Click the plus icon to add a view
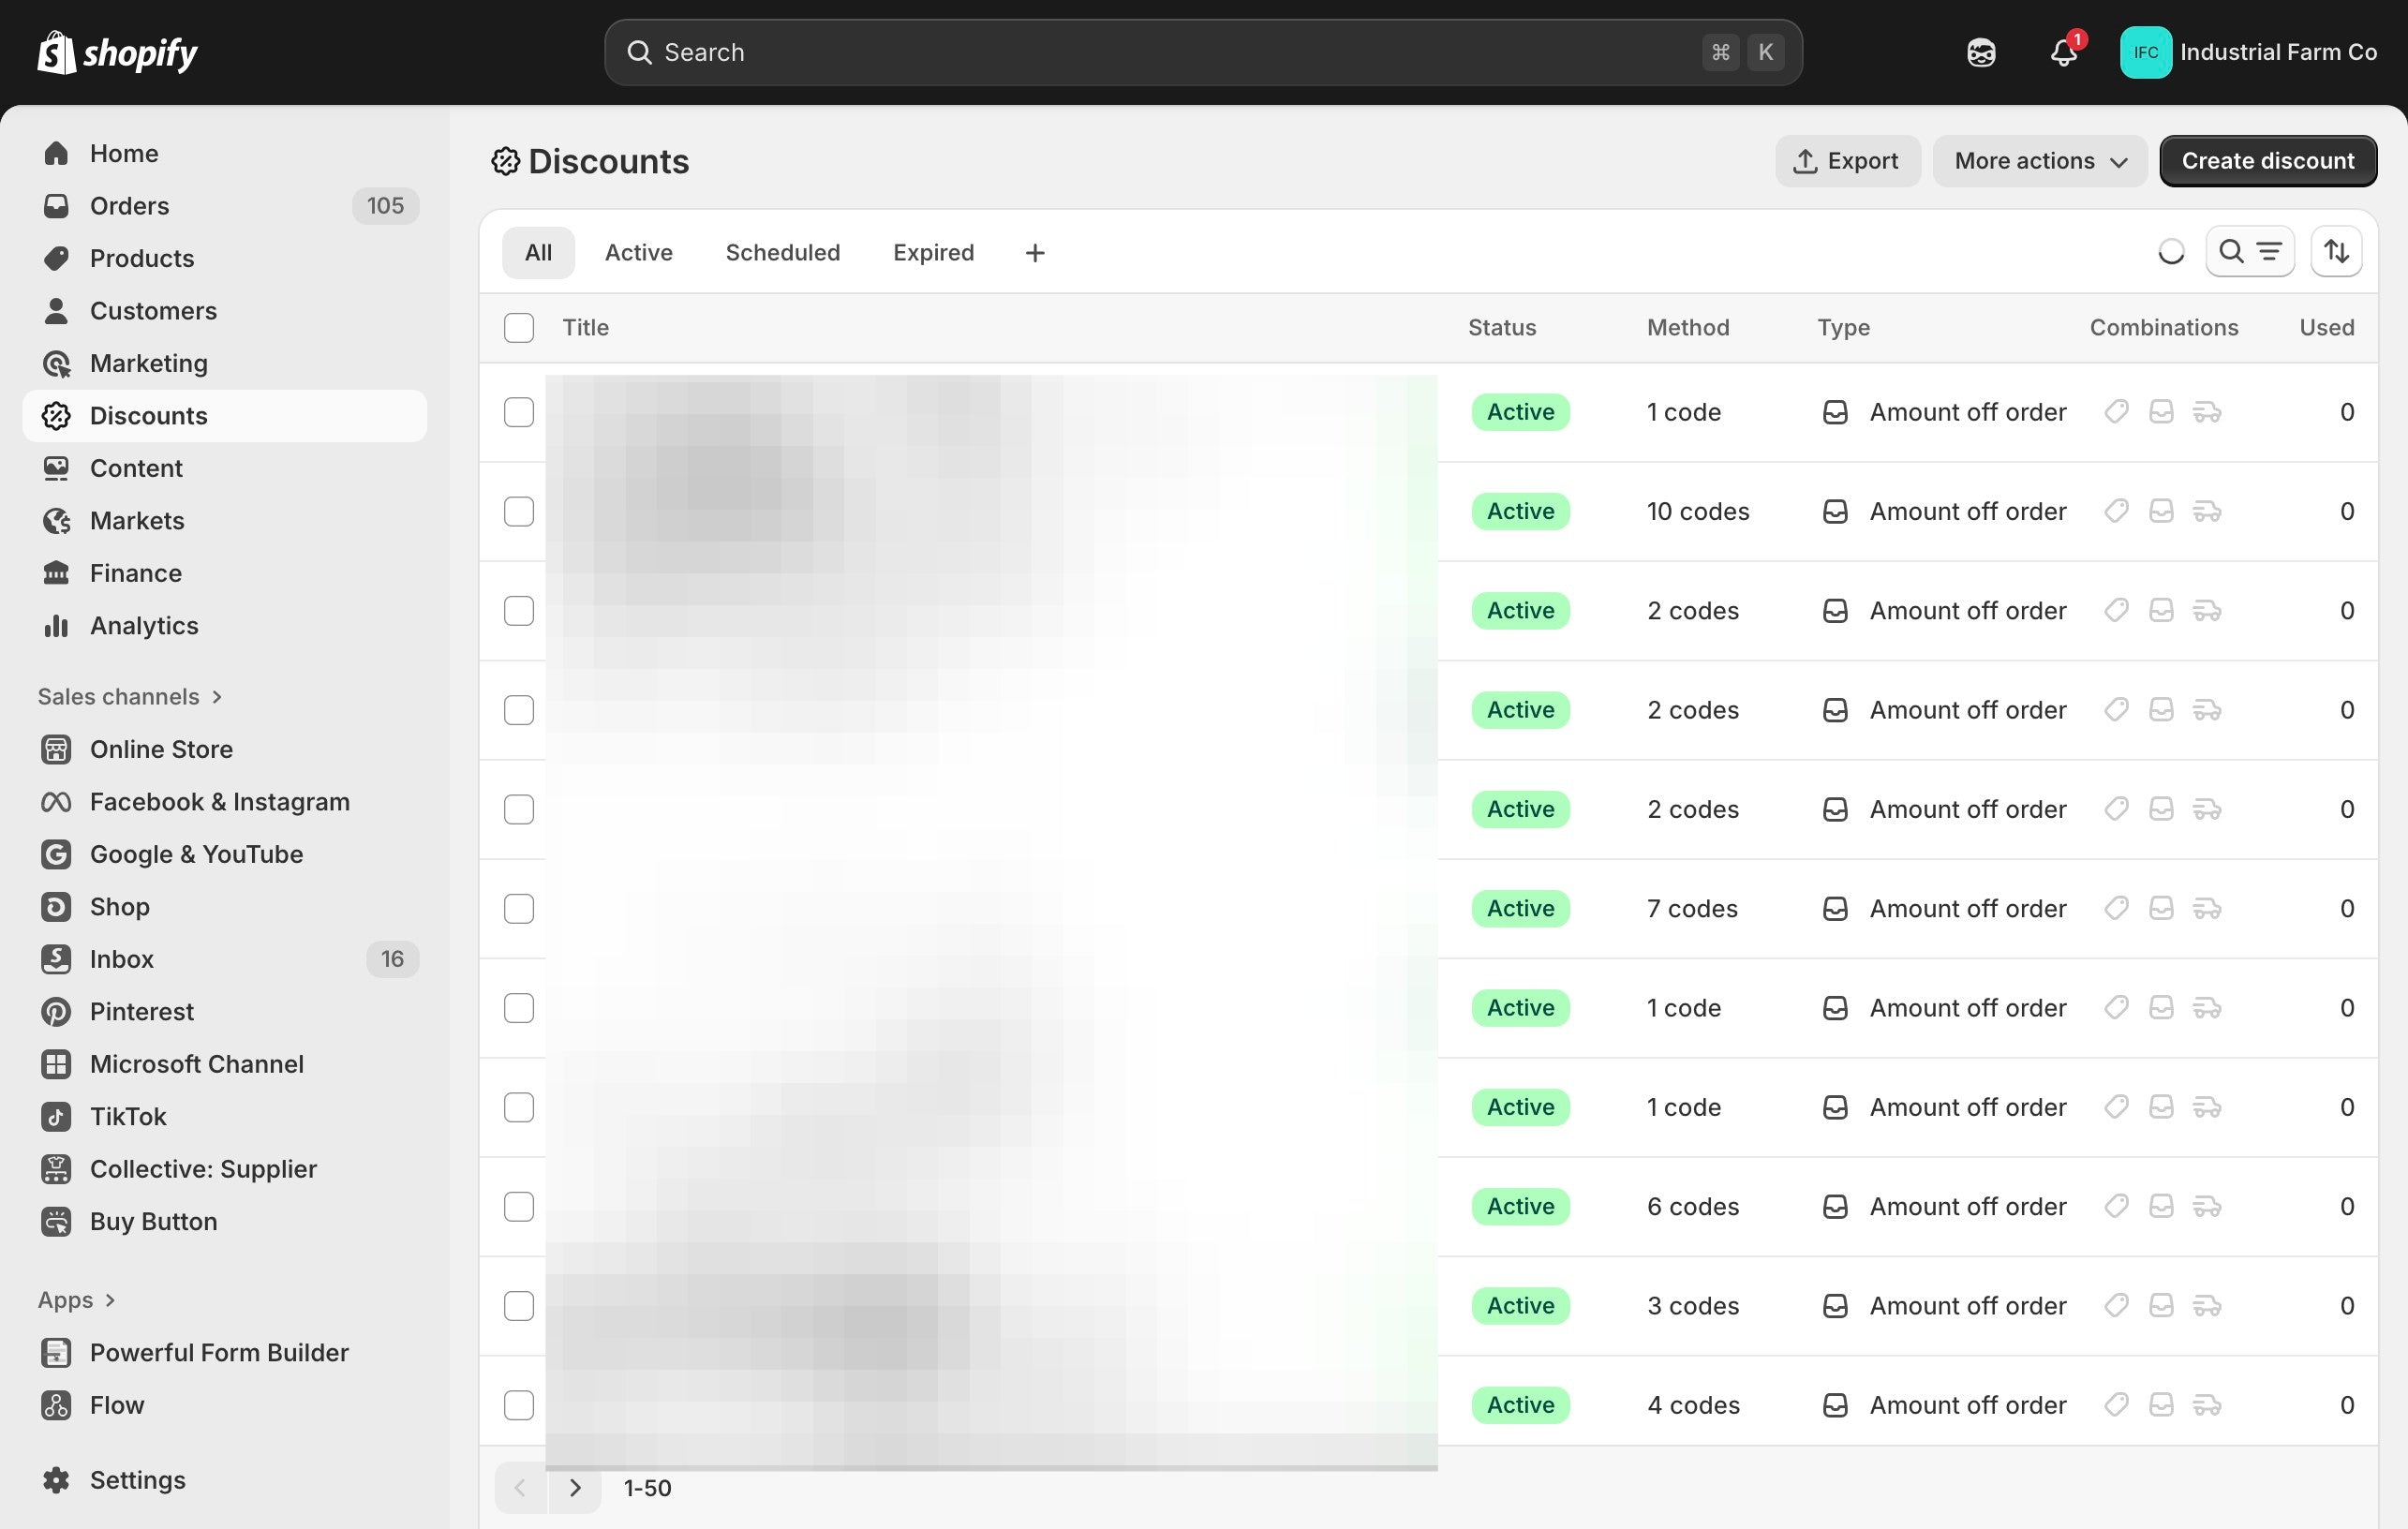This screenshot has height=1529, width=2408. pyautogui.click(x=1035, y=253)
